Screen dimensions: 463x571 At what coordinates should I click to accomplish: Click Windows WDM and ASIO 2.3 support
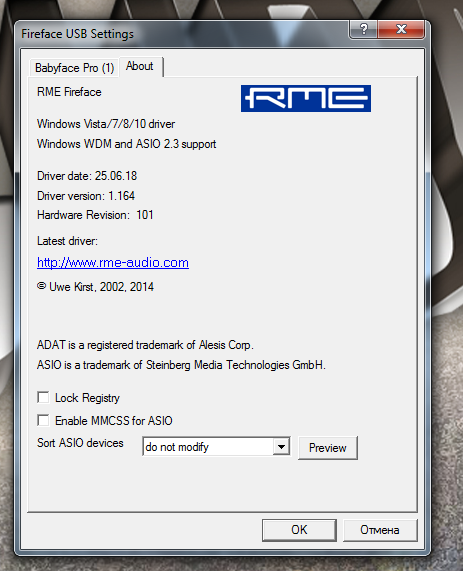[x=126, y=144]
